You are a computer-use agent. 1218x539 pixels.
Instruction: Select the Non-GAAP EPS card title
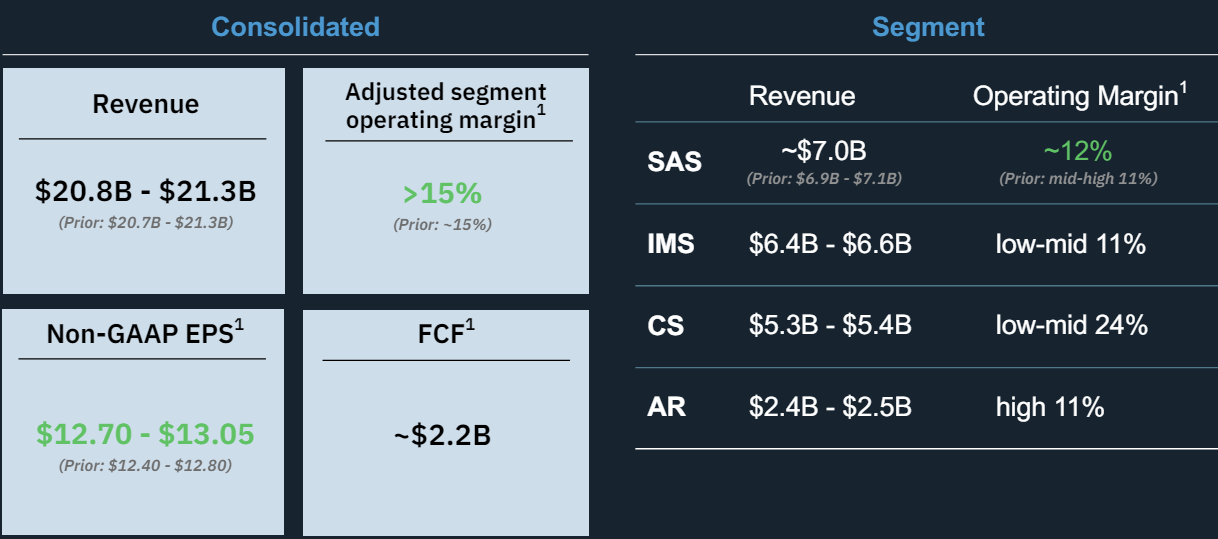[x=145, y=334]
